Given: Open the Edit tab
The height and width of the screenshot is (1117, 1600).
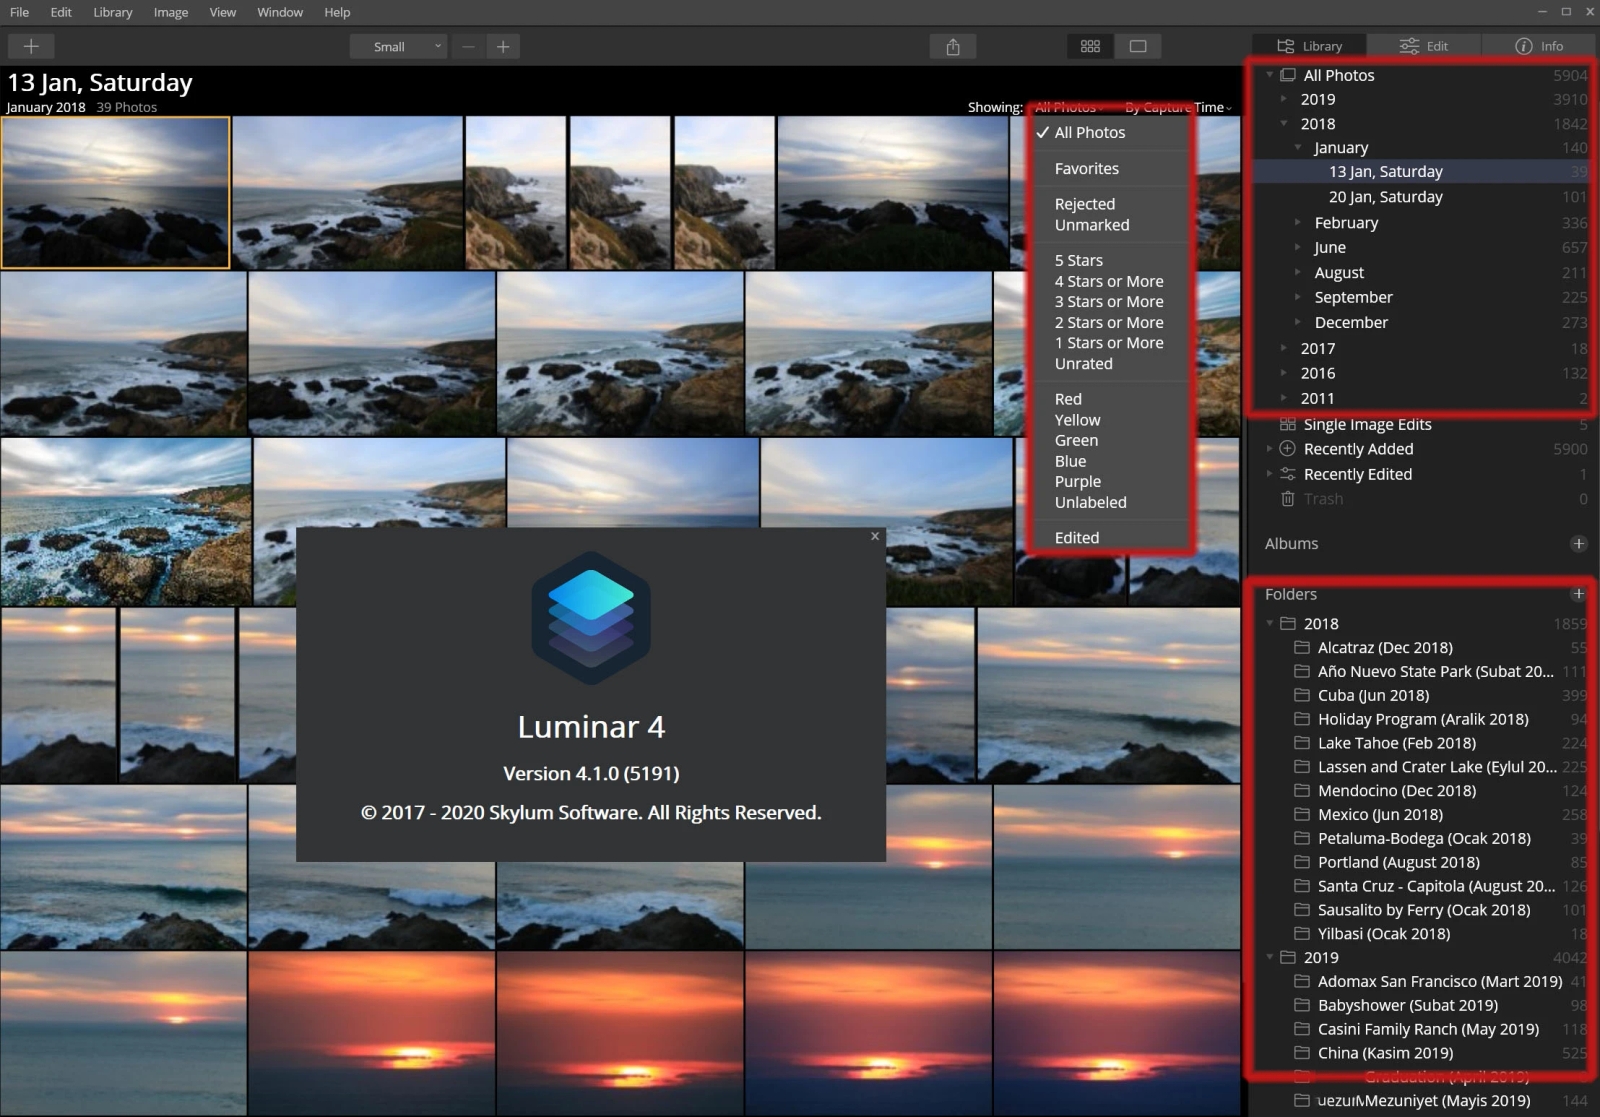Looking at the screenshot, I should click(1424, 46).
